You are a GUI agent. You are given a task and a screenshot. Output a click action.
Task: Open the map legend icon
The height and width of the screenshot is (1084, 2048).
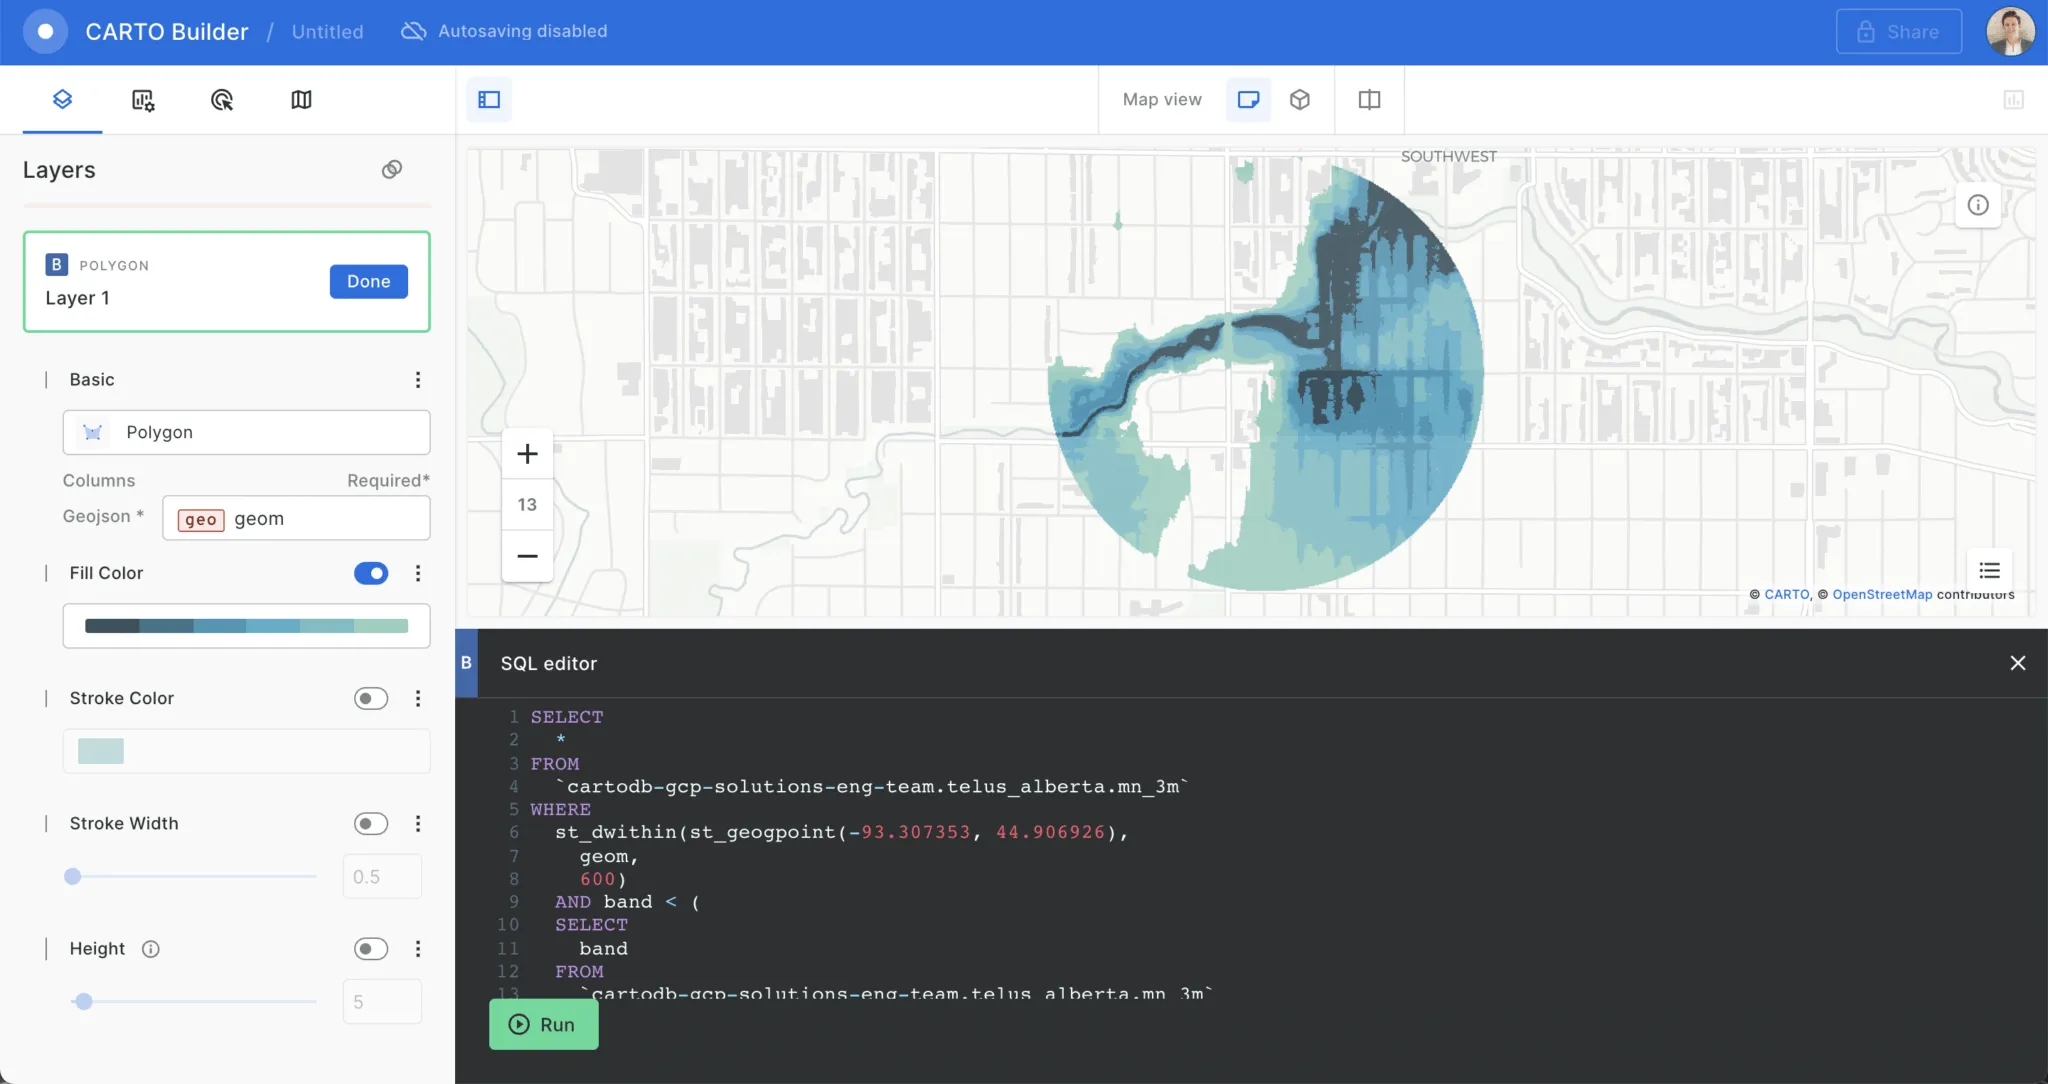pos(1990,571)
